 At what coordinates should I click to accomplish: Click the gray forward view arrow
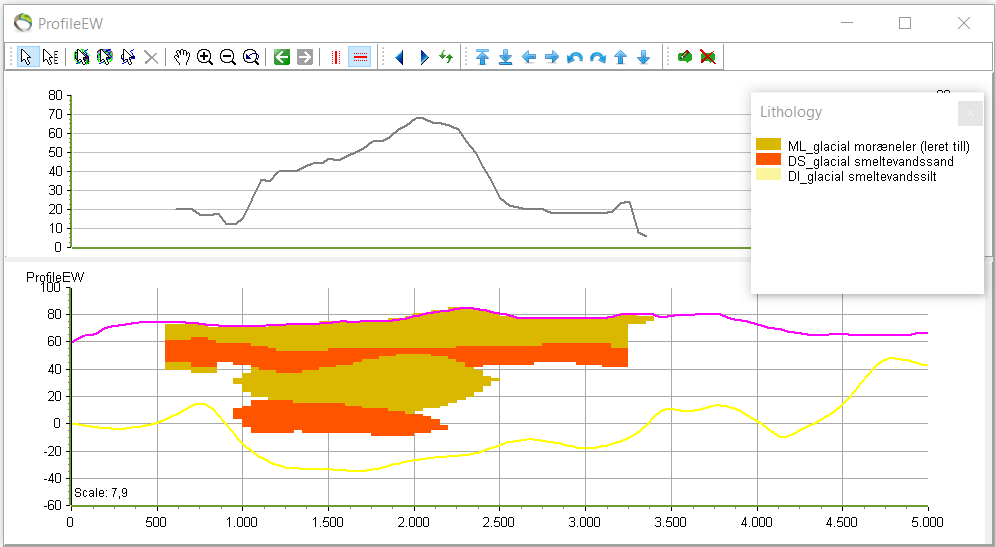pos(305,57)
